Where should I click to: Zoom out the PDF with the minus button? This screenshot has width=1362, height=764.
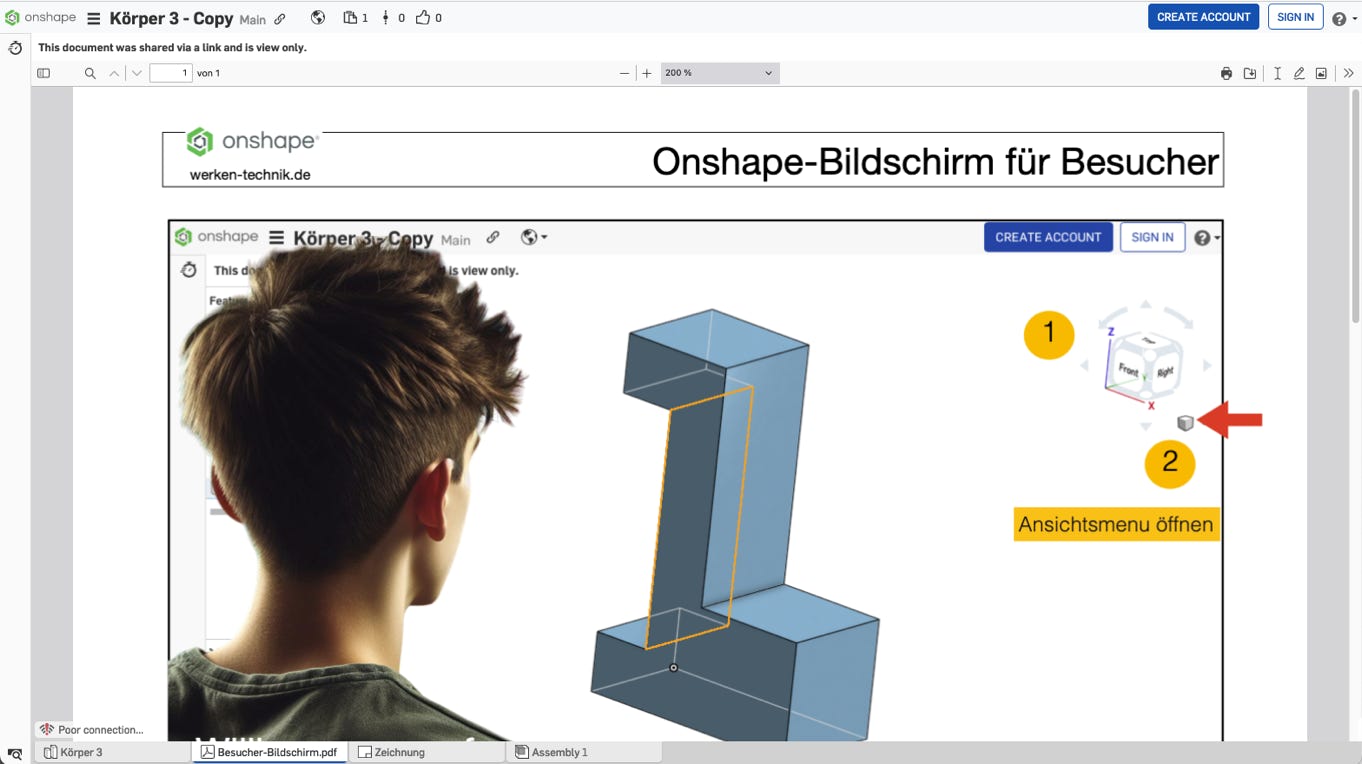pyautogui.click(x=625, y=73)
